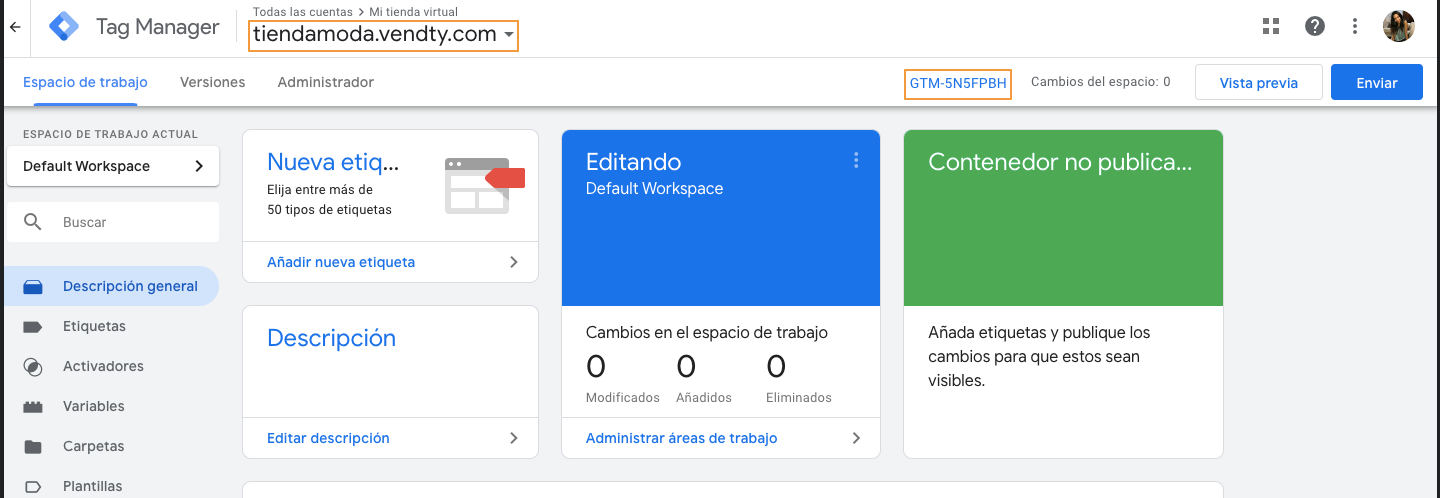Click the Editar descripción link
The width and height of the screenshot is (1440, 498).
click(x=328, y=438)
